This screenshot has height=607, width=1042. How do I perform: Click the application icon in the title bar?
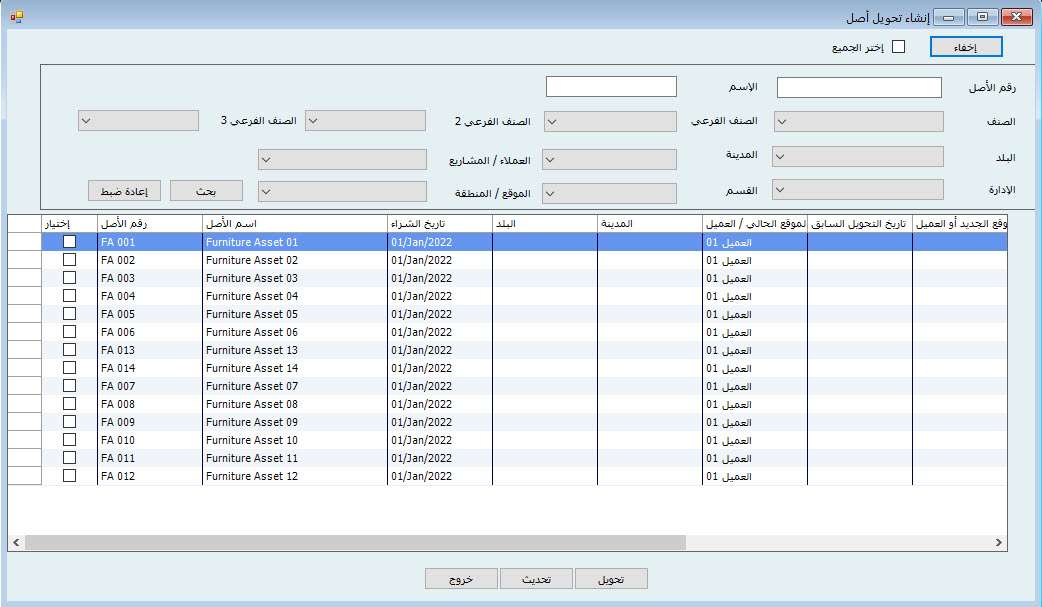[17, 17]
